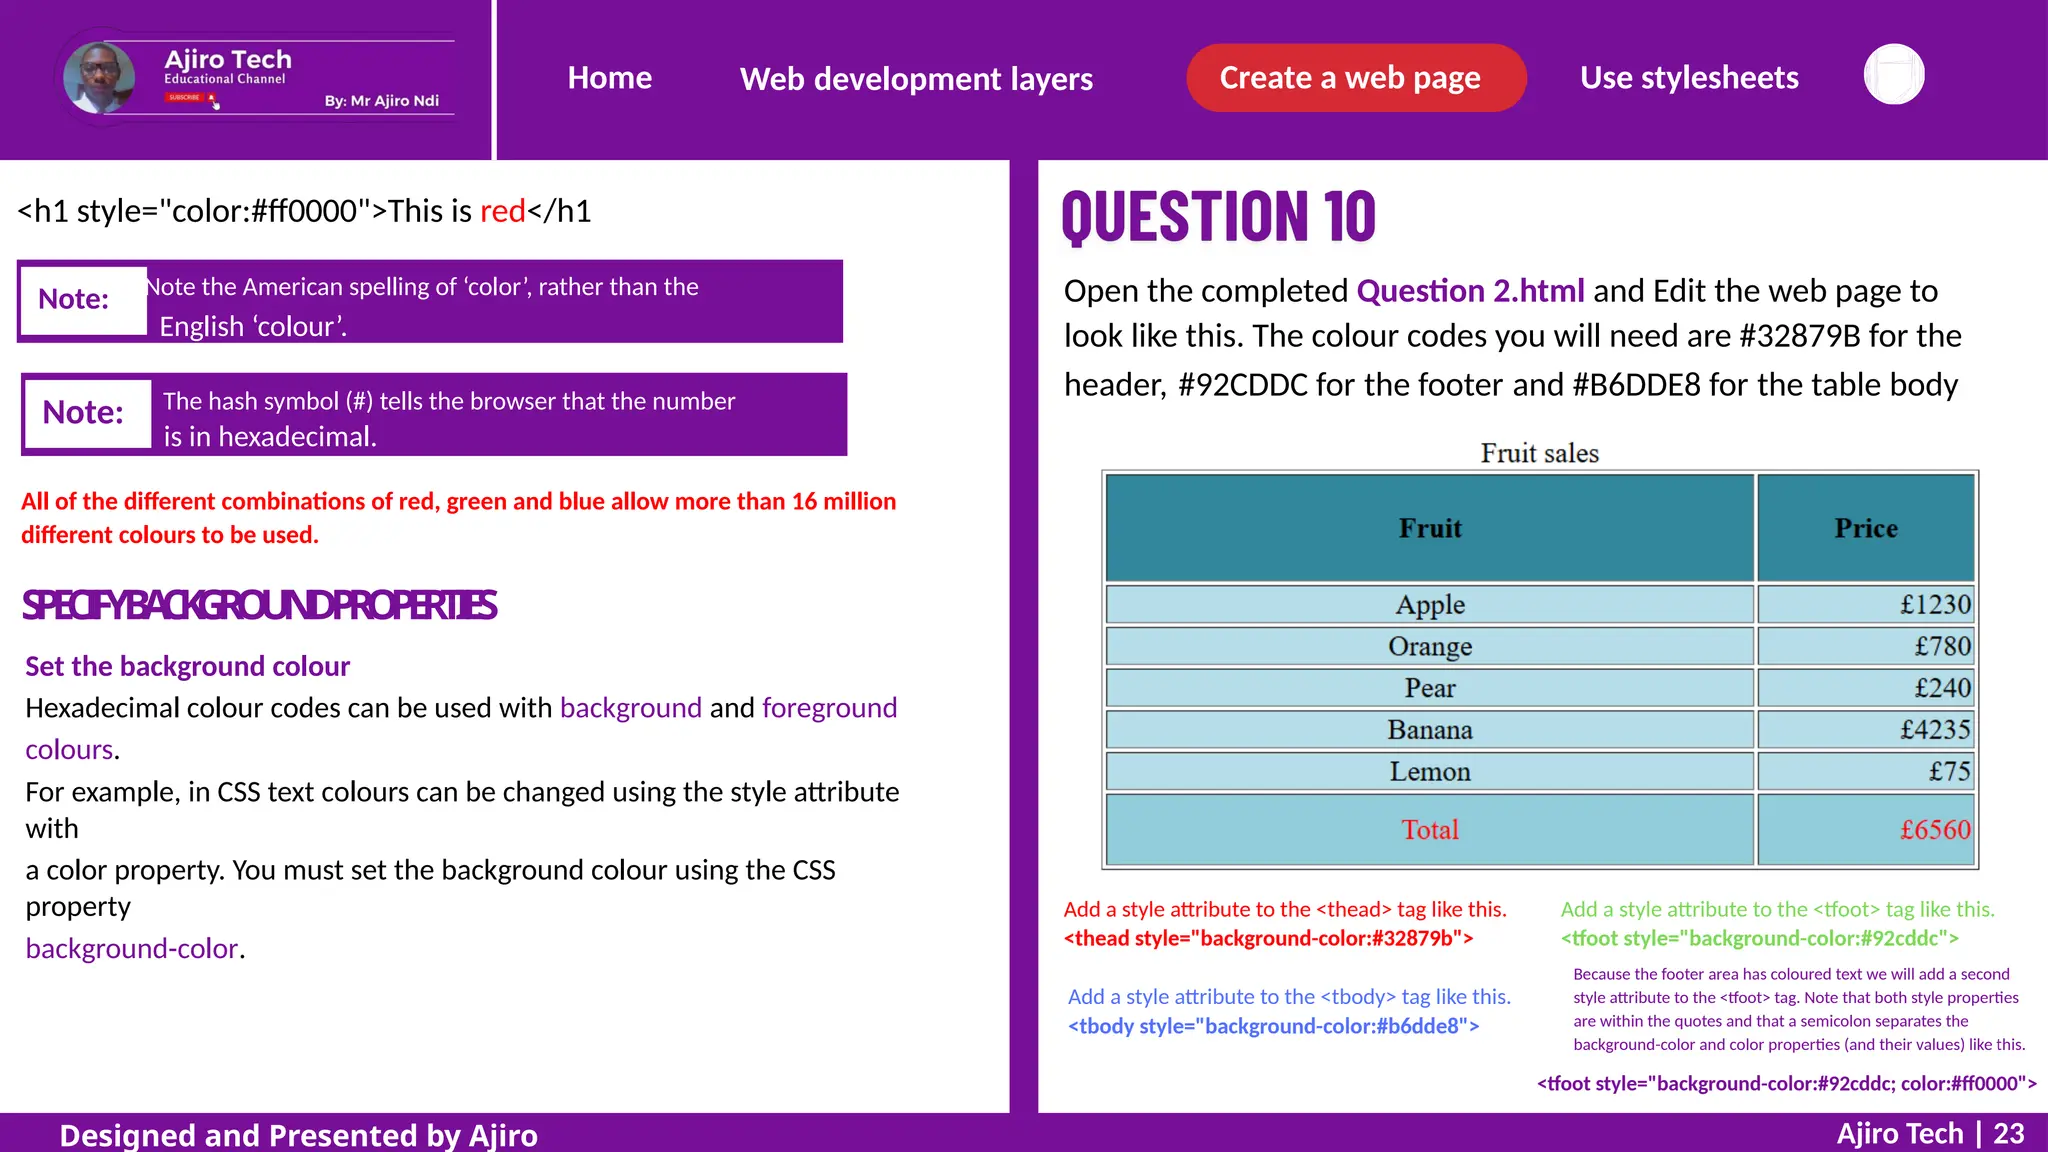This screenshot has width=2048, height=1152.
Task: Click the Ajiro Tech channel title
Action: click(228, 59)
